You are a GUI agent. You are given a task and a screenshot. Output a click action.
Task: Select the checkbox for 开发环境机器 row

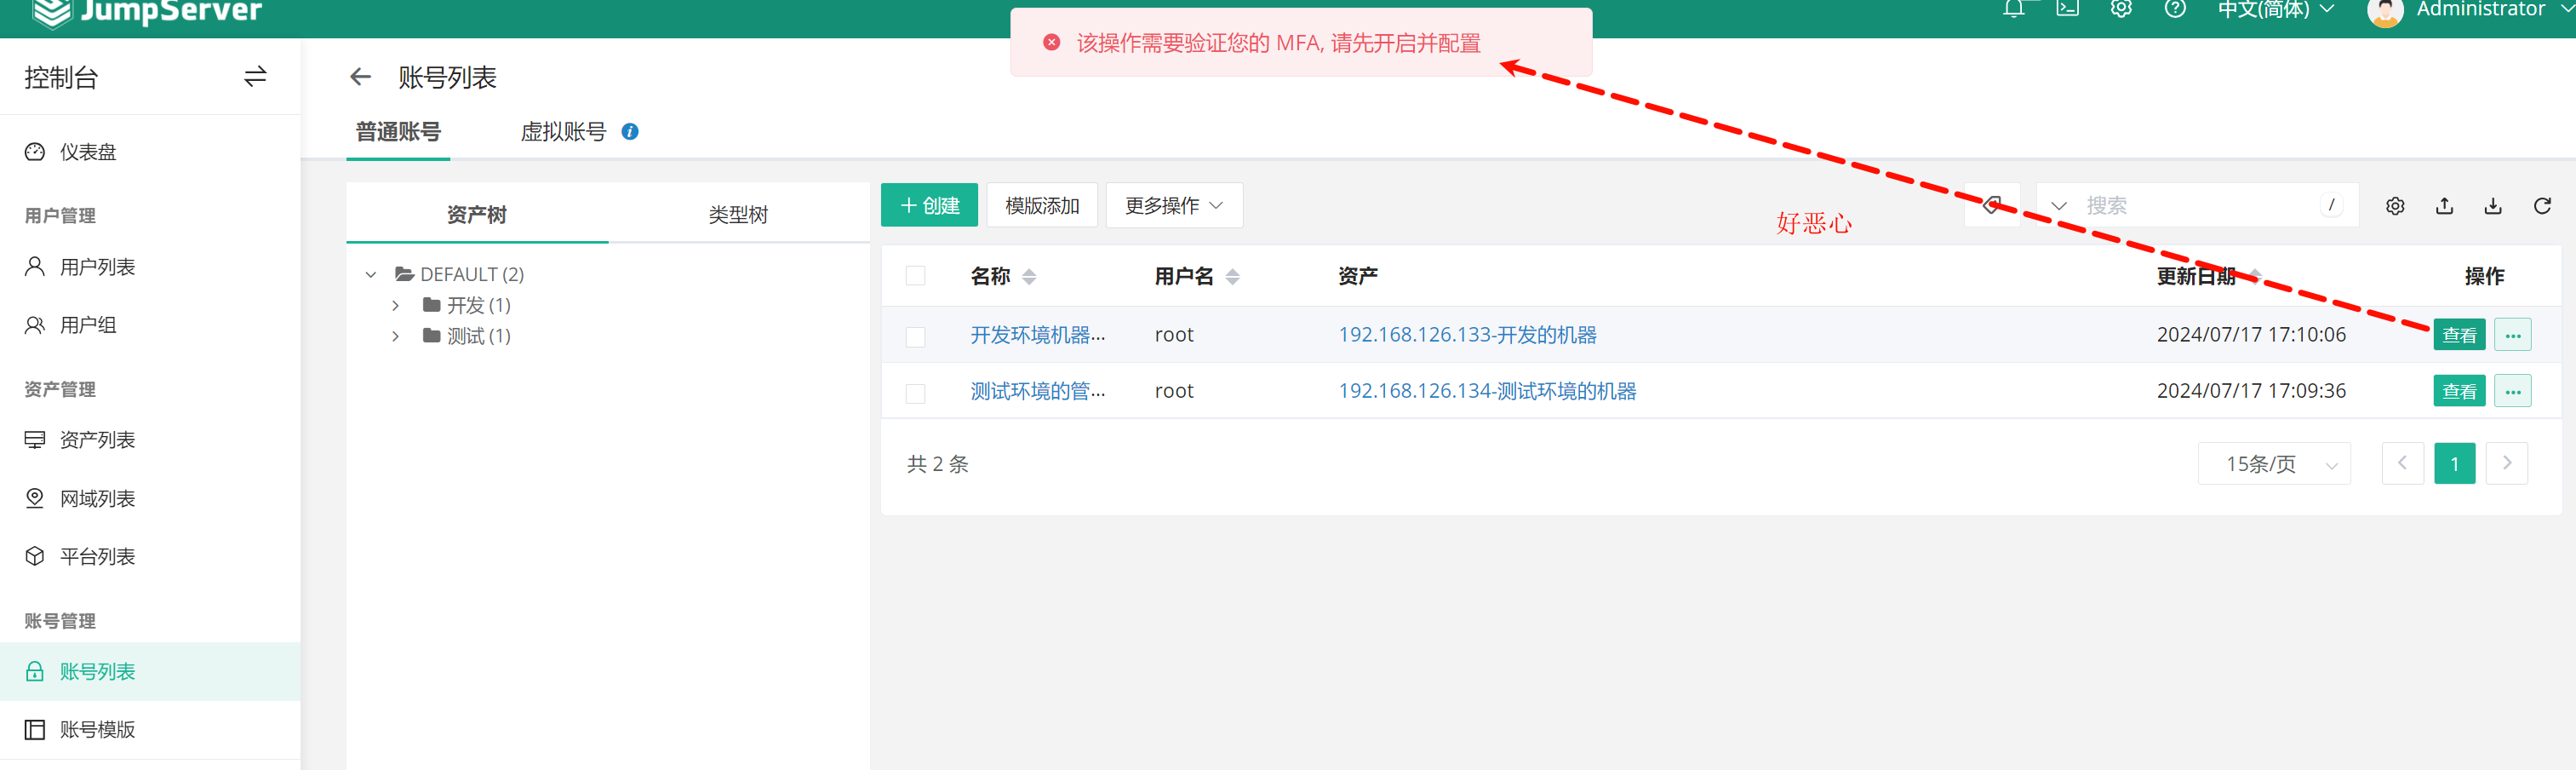tap(915, 336)
